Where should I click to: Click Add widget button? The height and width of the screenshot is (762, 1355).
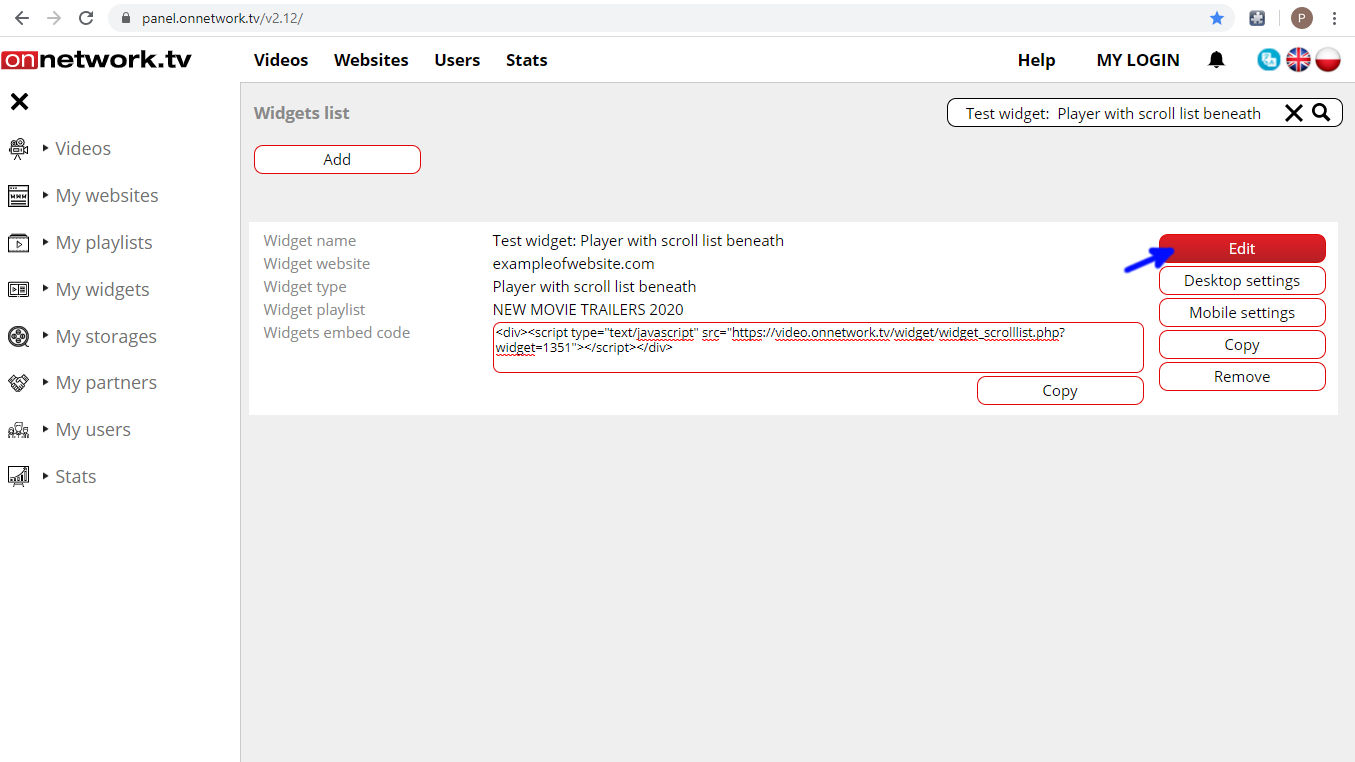[337, 159]
